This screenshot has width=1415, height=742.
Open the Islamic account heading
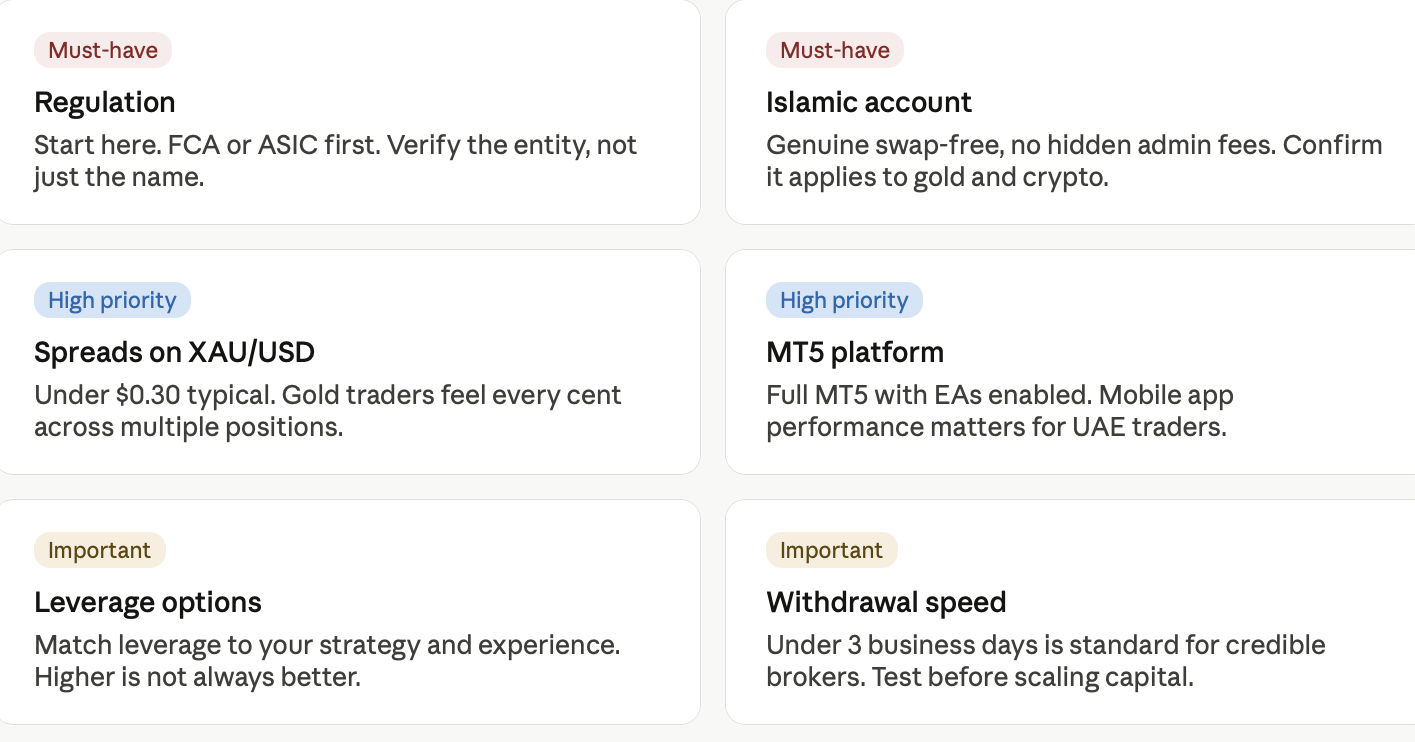coord(869,102)
